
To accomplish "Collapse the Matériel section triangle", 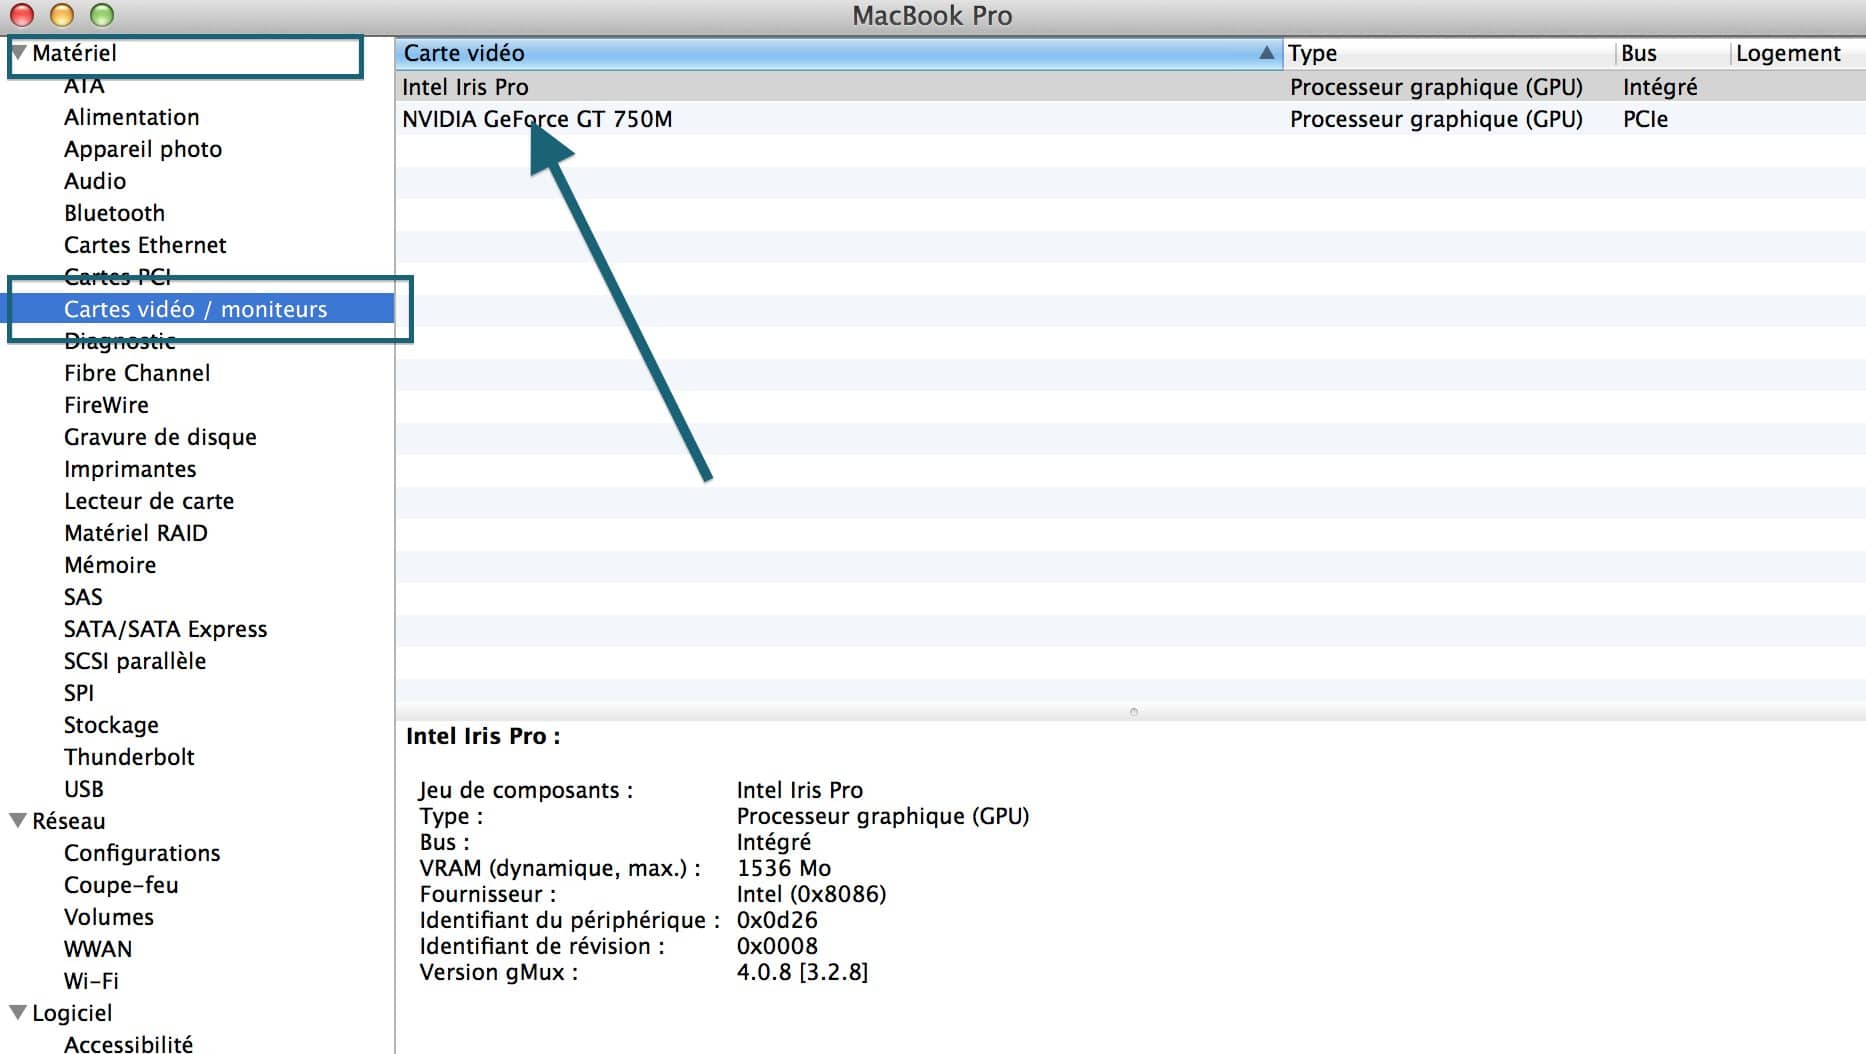I will [18, 53].
